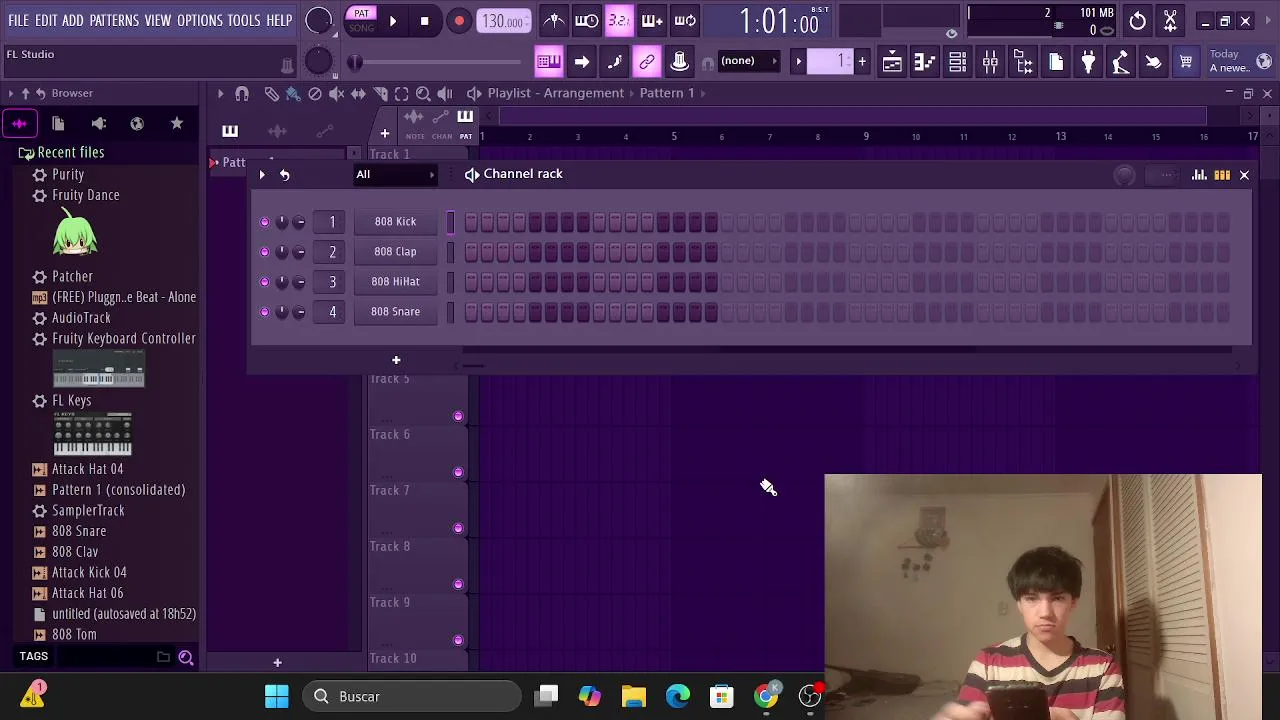The height and width of the screenshot is (720, 1280).
Task: Open the EDIT menu
Action: (x=46, y=20)
